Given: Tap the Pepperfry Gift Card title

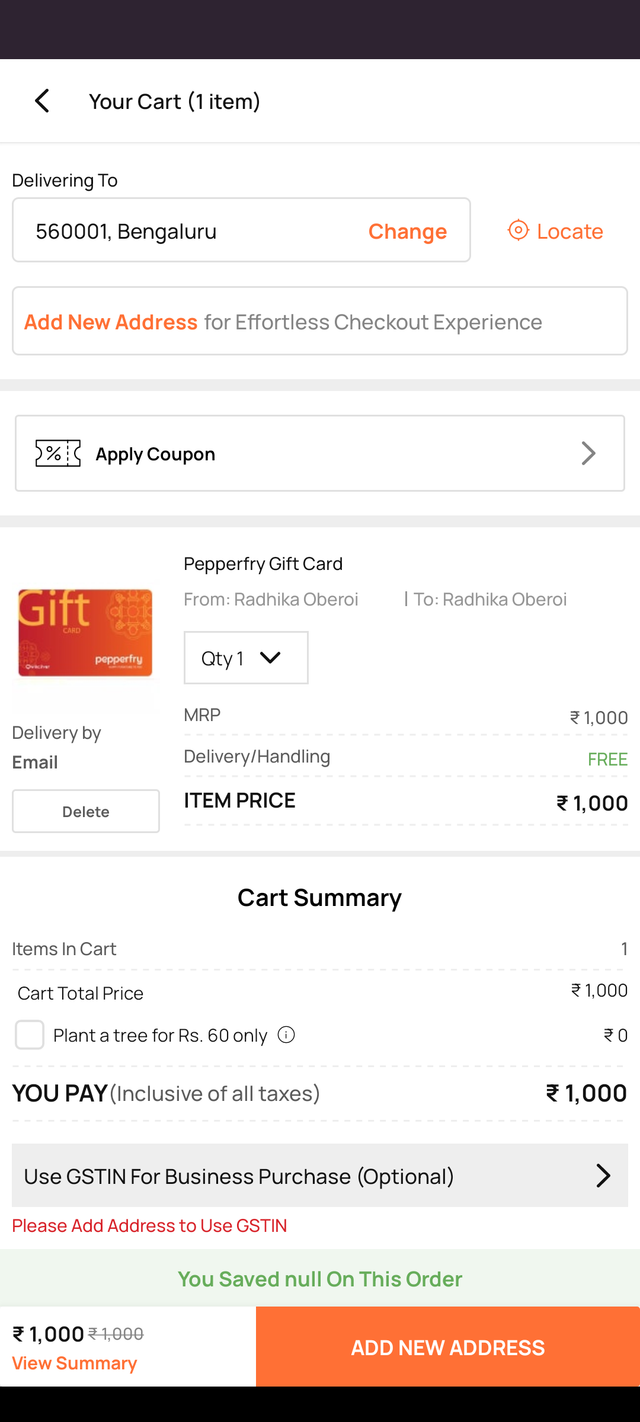Looking at the screenshot, I should (263, 564).
